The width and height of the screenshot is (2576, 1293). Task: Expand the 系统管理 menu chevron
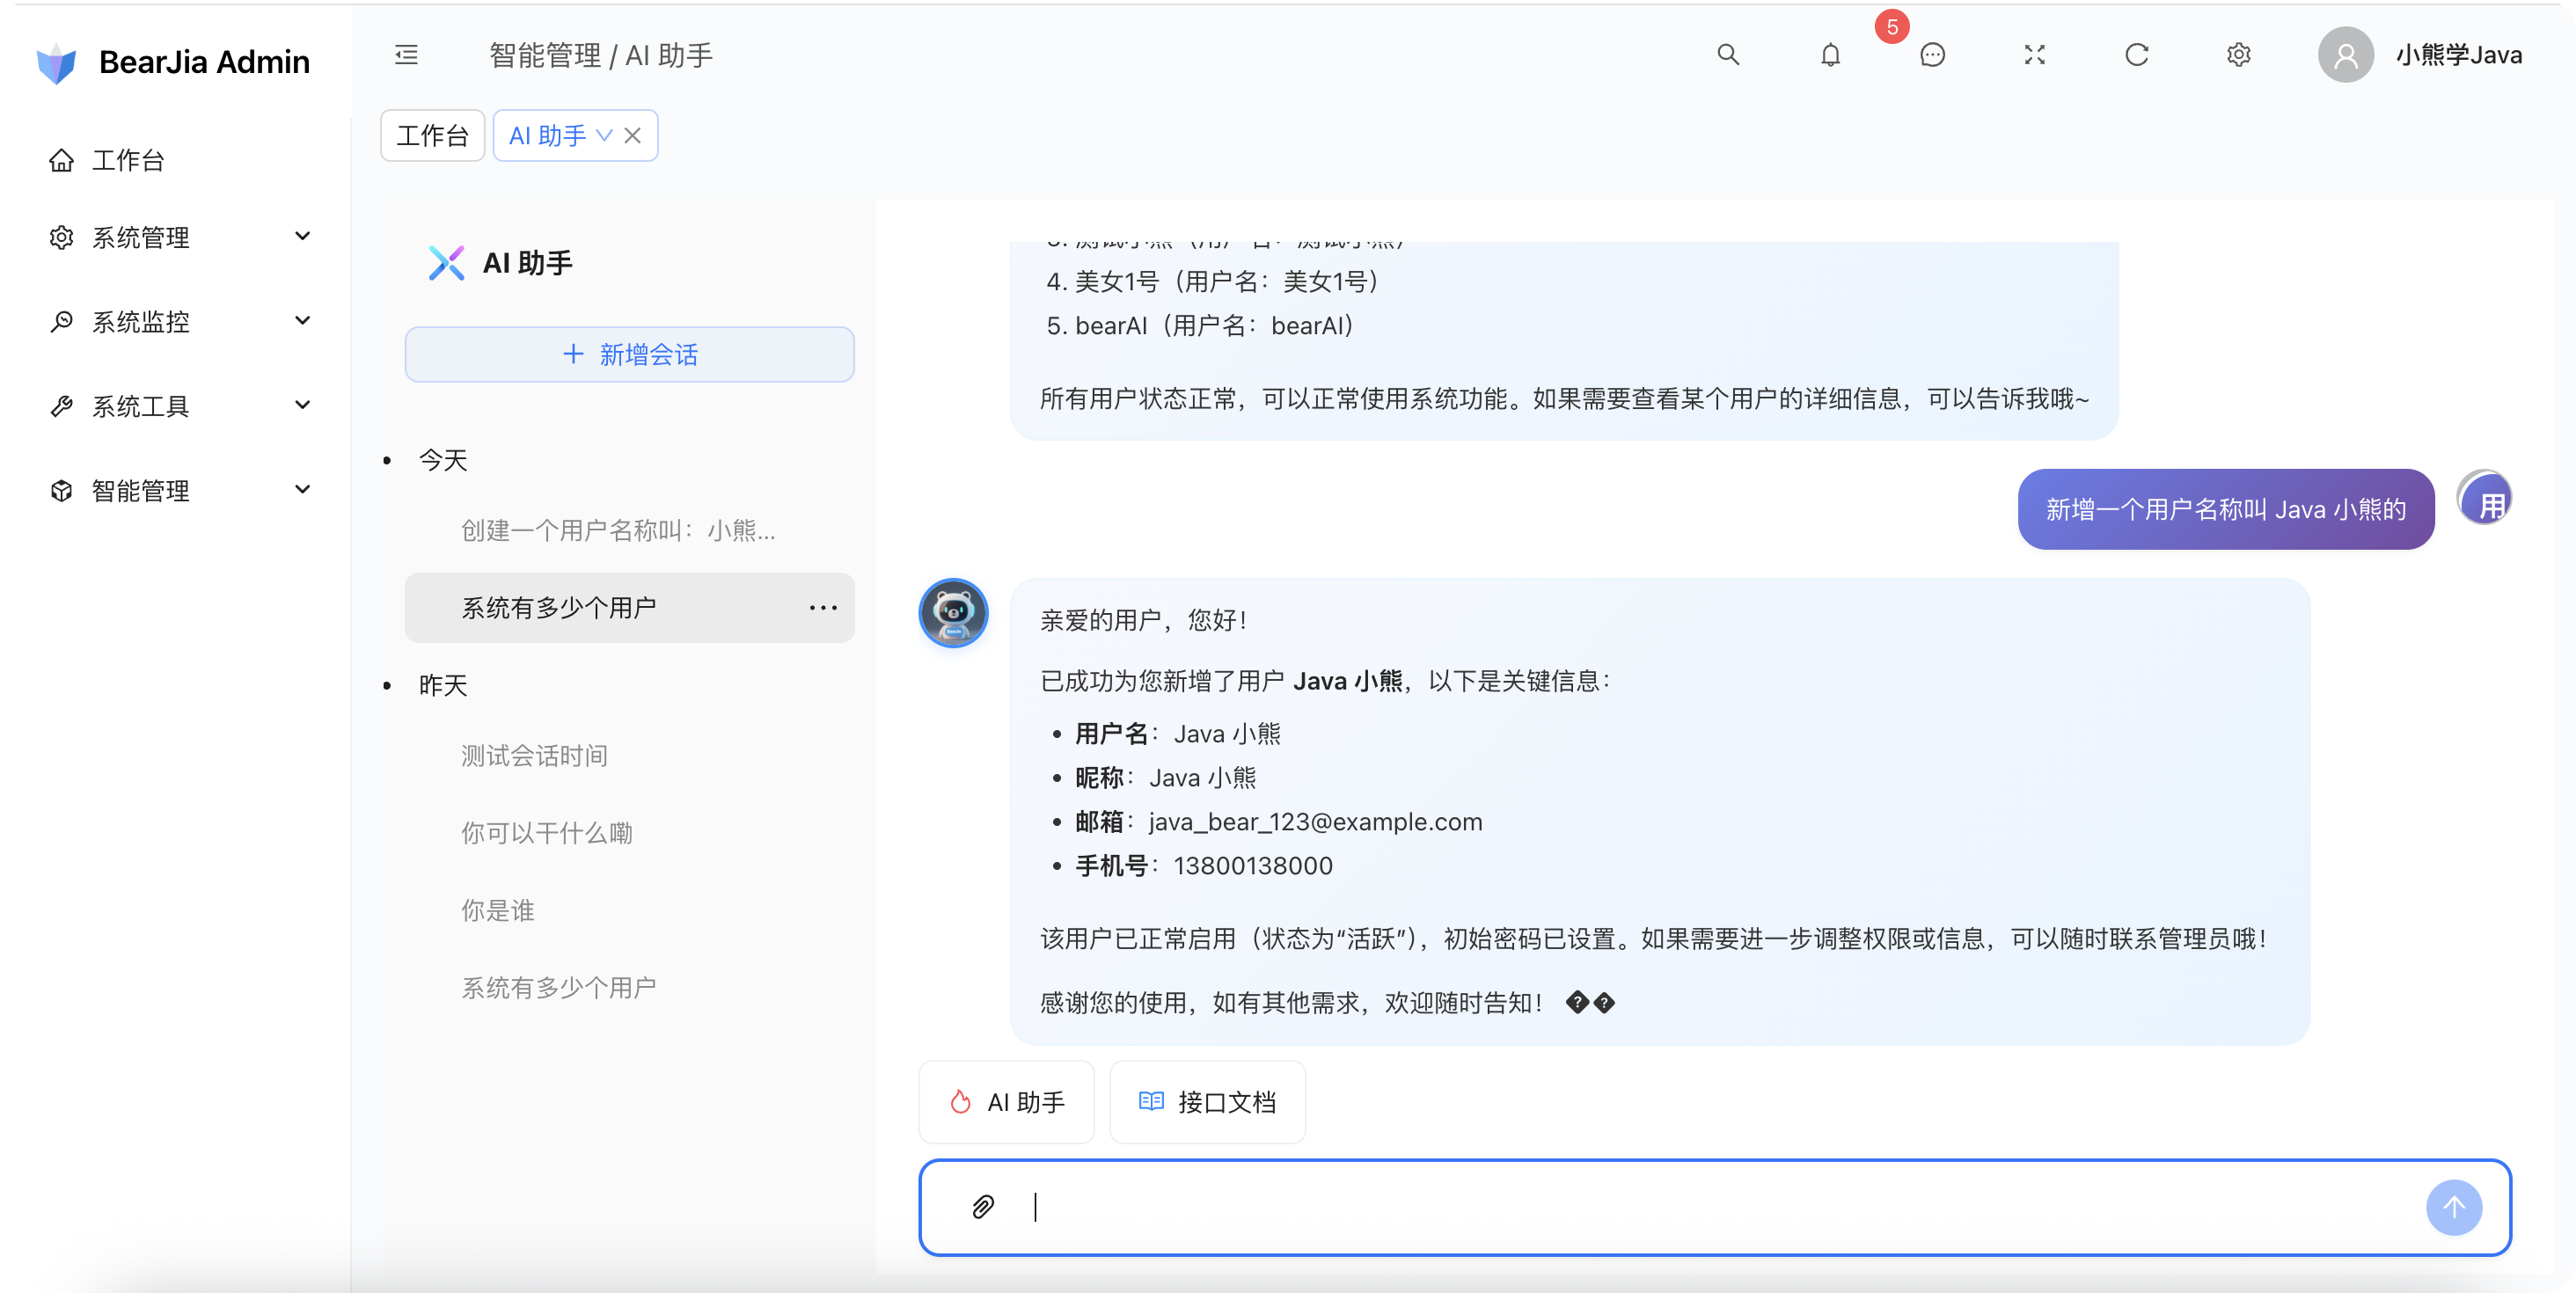[x=303, y=236]
